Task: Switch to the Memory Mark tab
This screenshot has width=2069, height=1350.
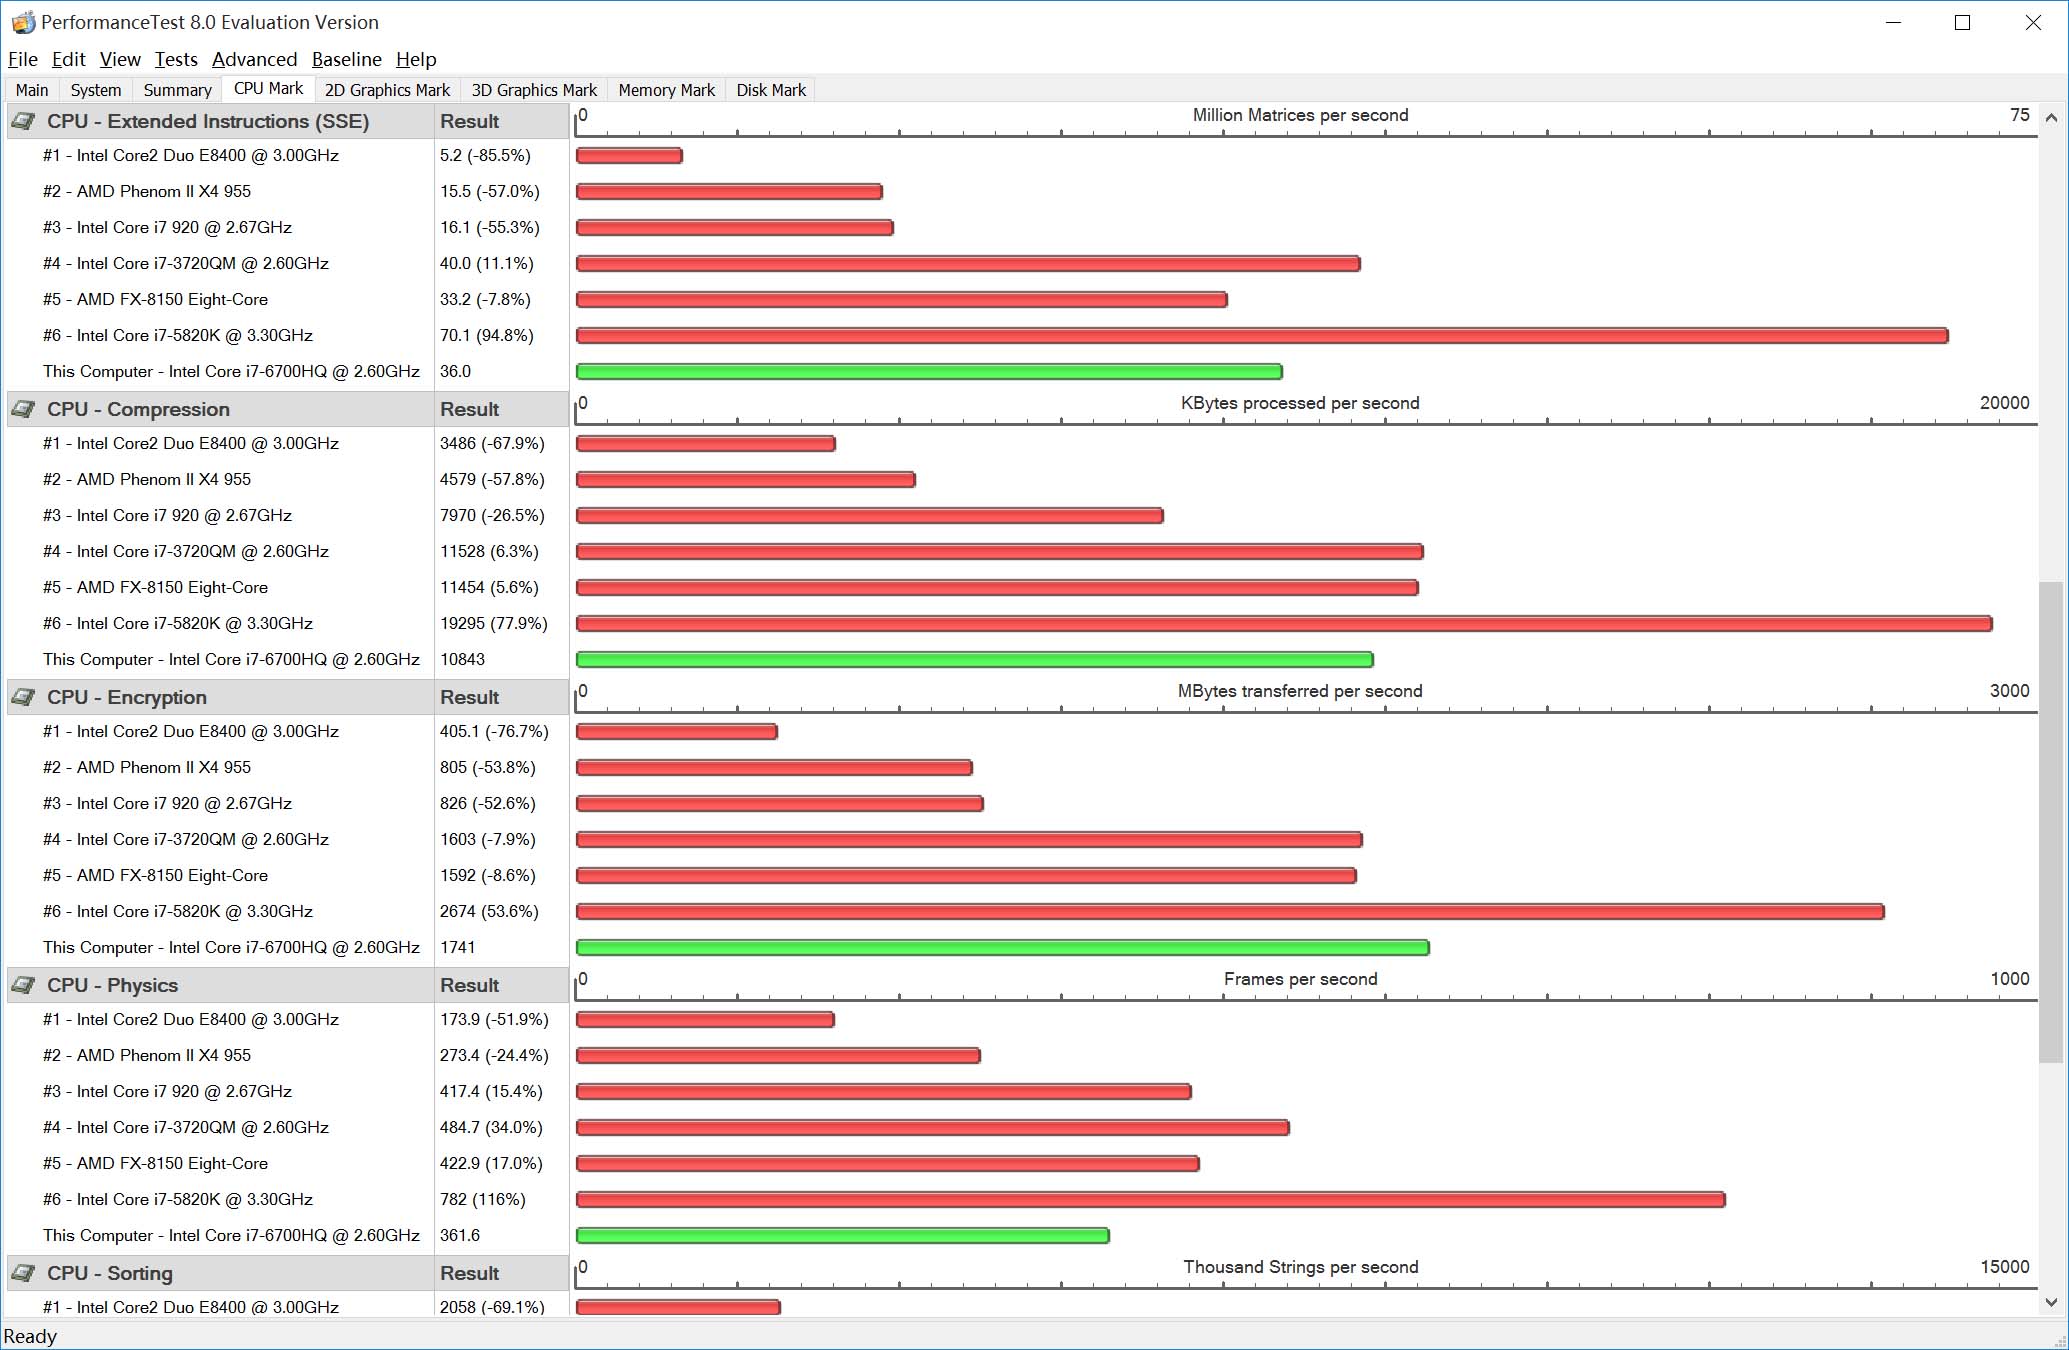Action: coord(666,90)
